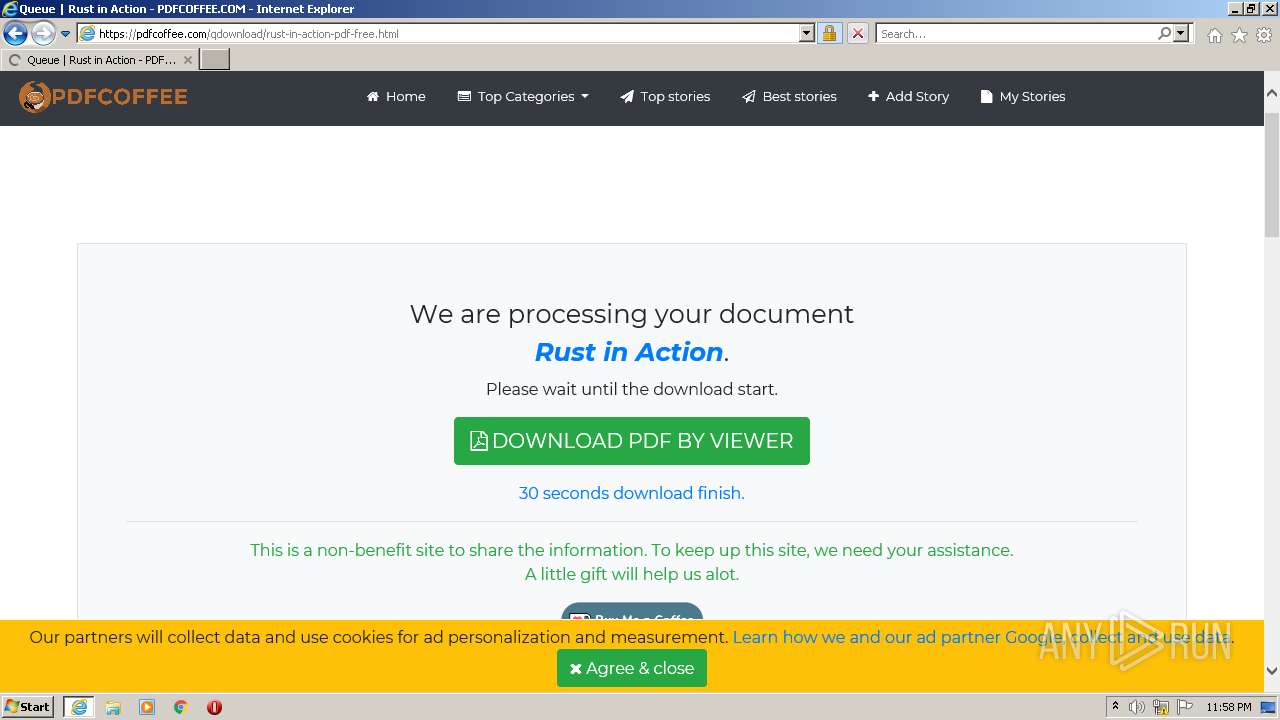Open the Tools gear icon
Image resolution: width=1280 pixels, height=720 pixels.
[x=1264, y=35]
